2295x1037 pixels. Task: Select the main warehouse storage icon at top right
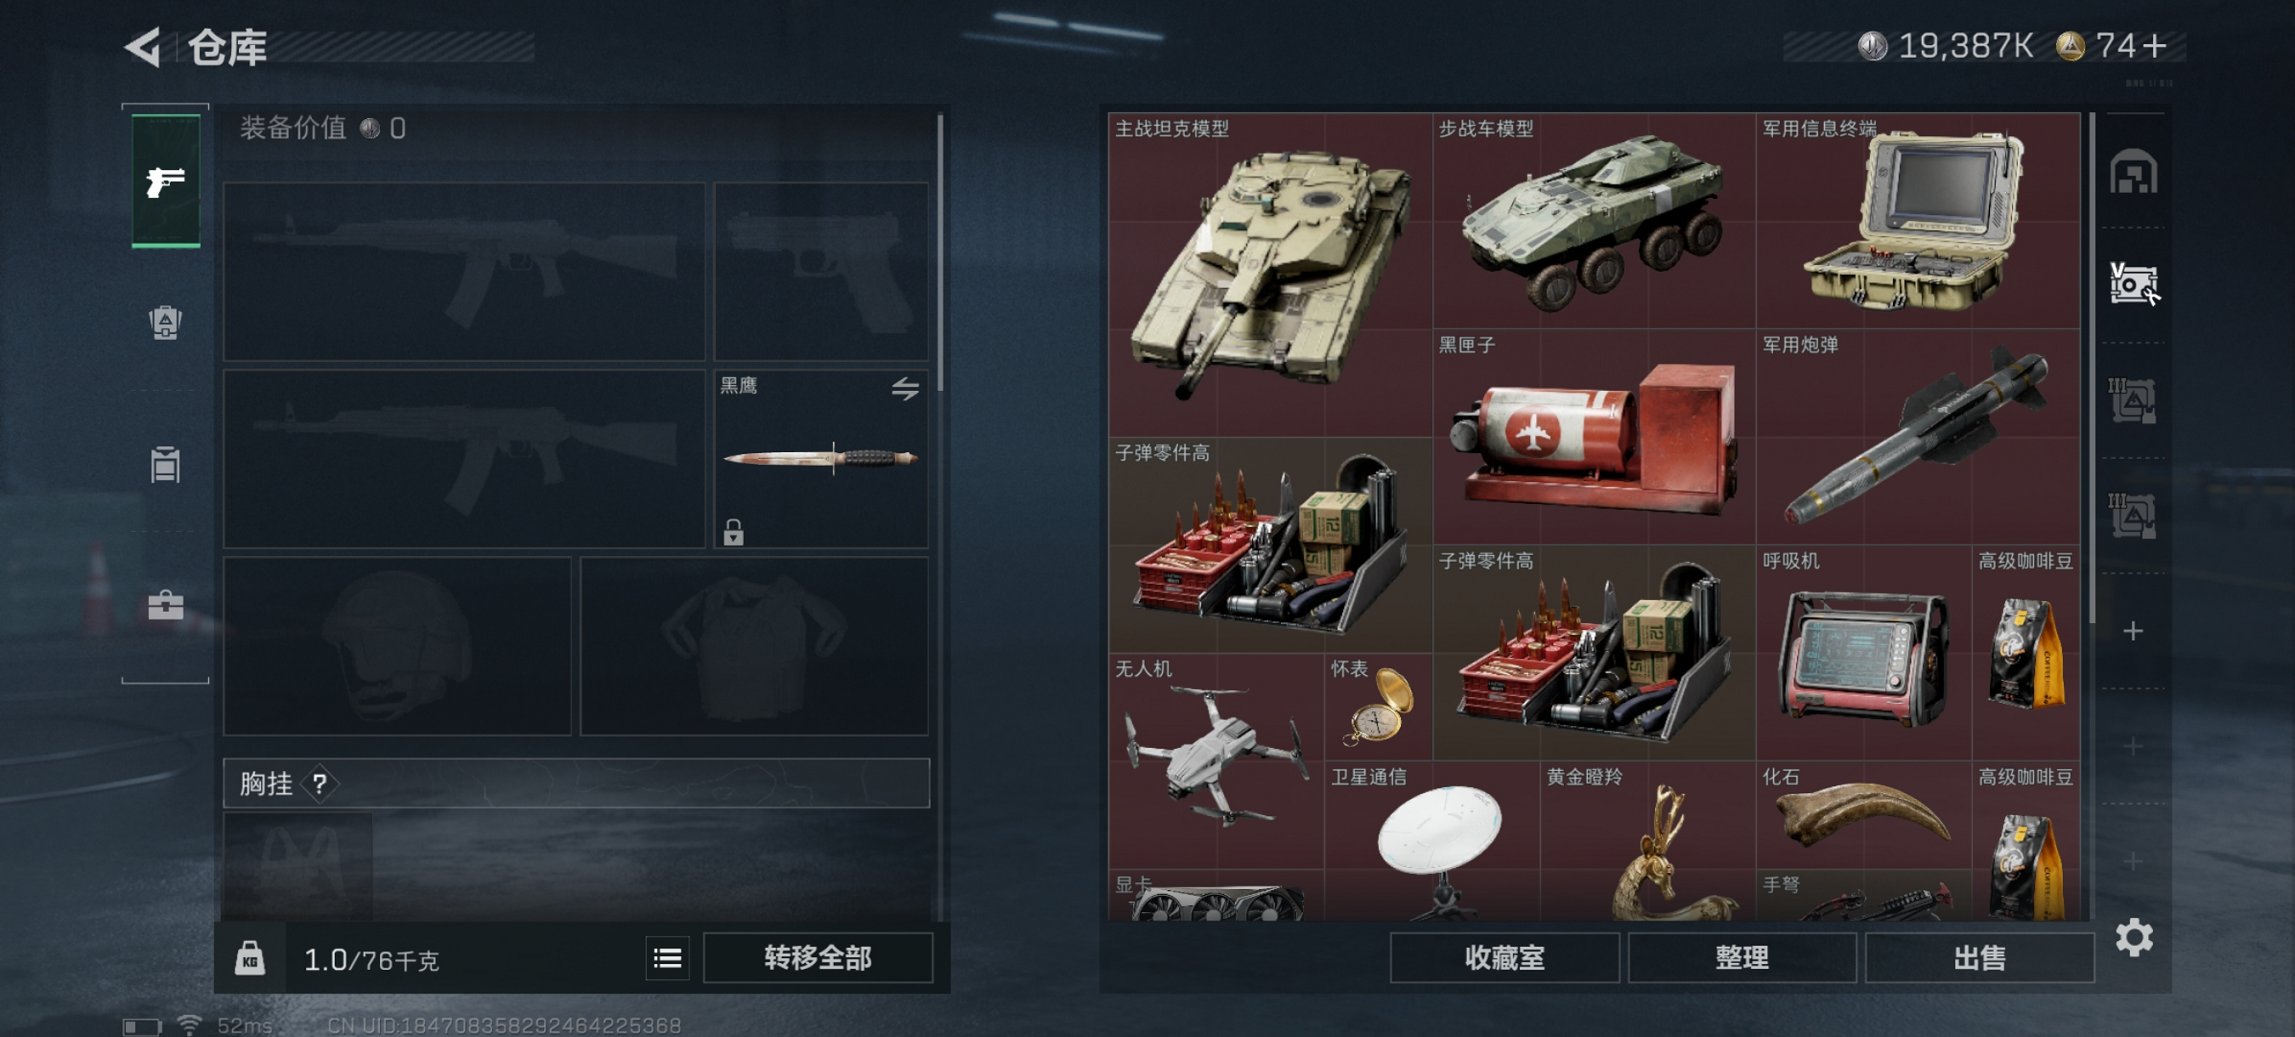coord(2133,172)
